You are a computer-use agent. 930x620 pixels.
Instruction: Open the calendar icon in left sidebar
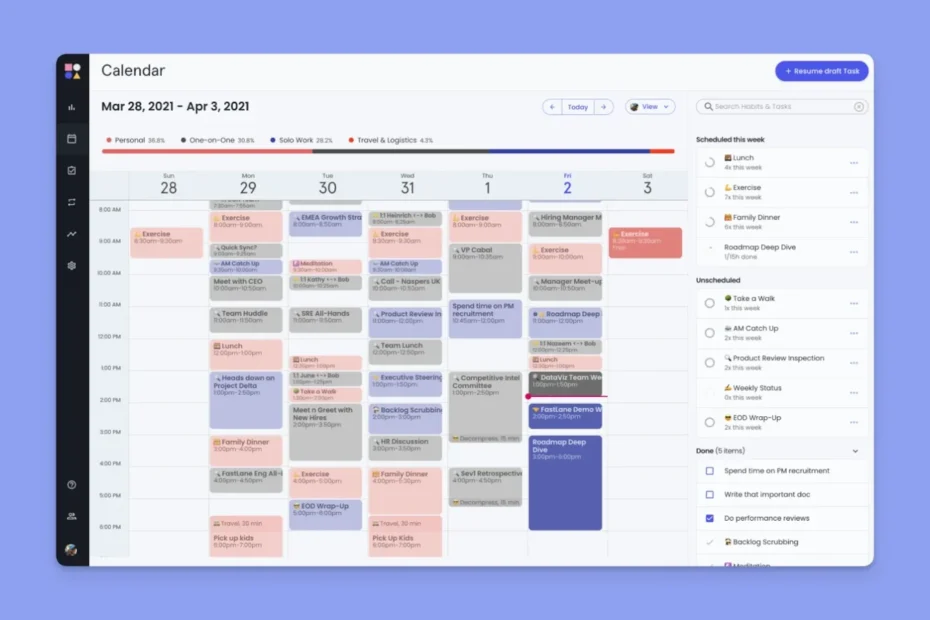(72, 139)
